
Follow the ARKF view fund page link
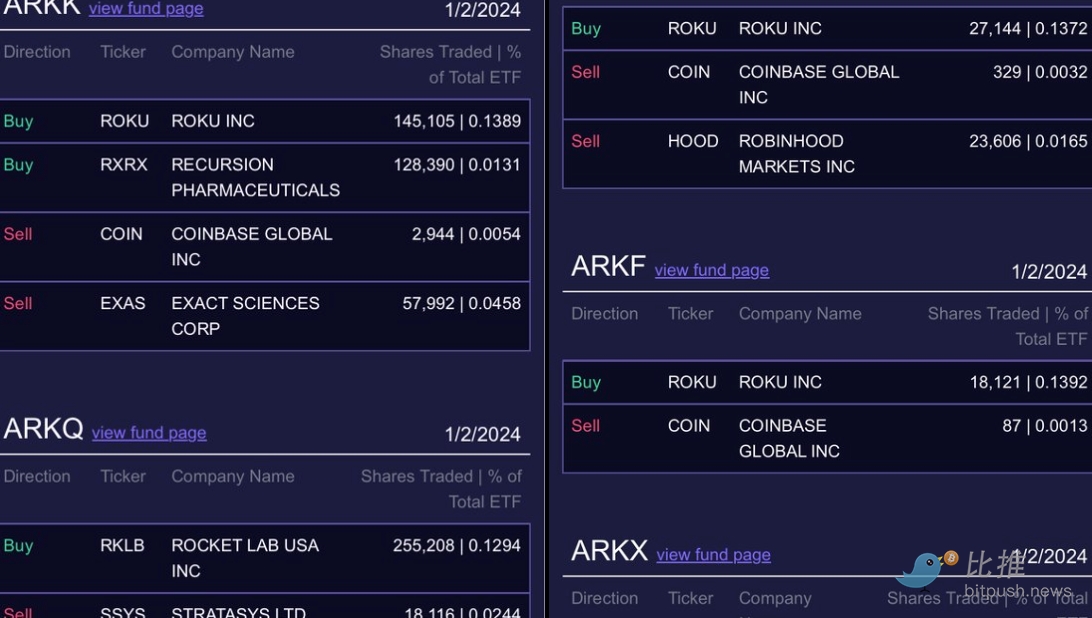click(x=711, y=270)
